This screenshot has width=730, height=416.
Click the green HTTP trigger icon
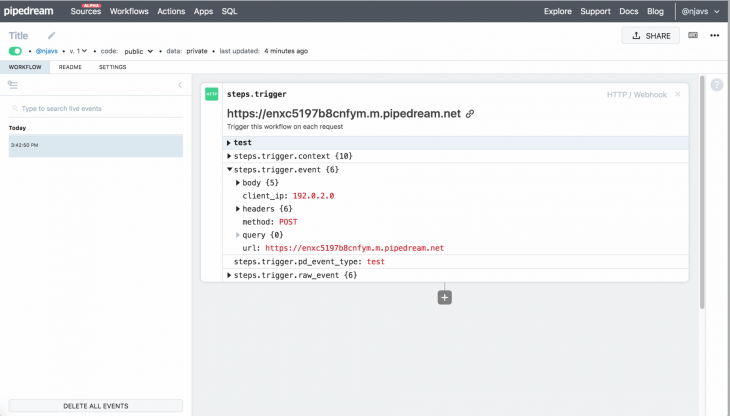click(212, 94)
